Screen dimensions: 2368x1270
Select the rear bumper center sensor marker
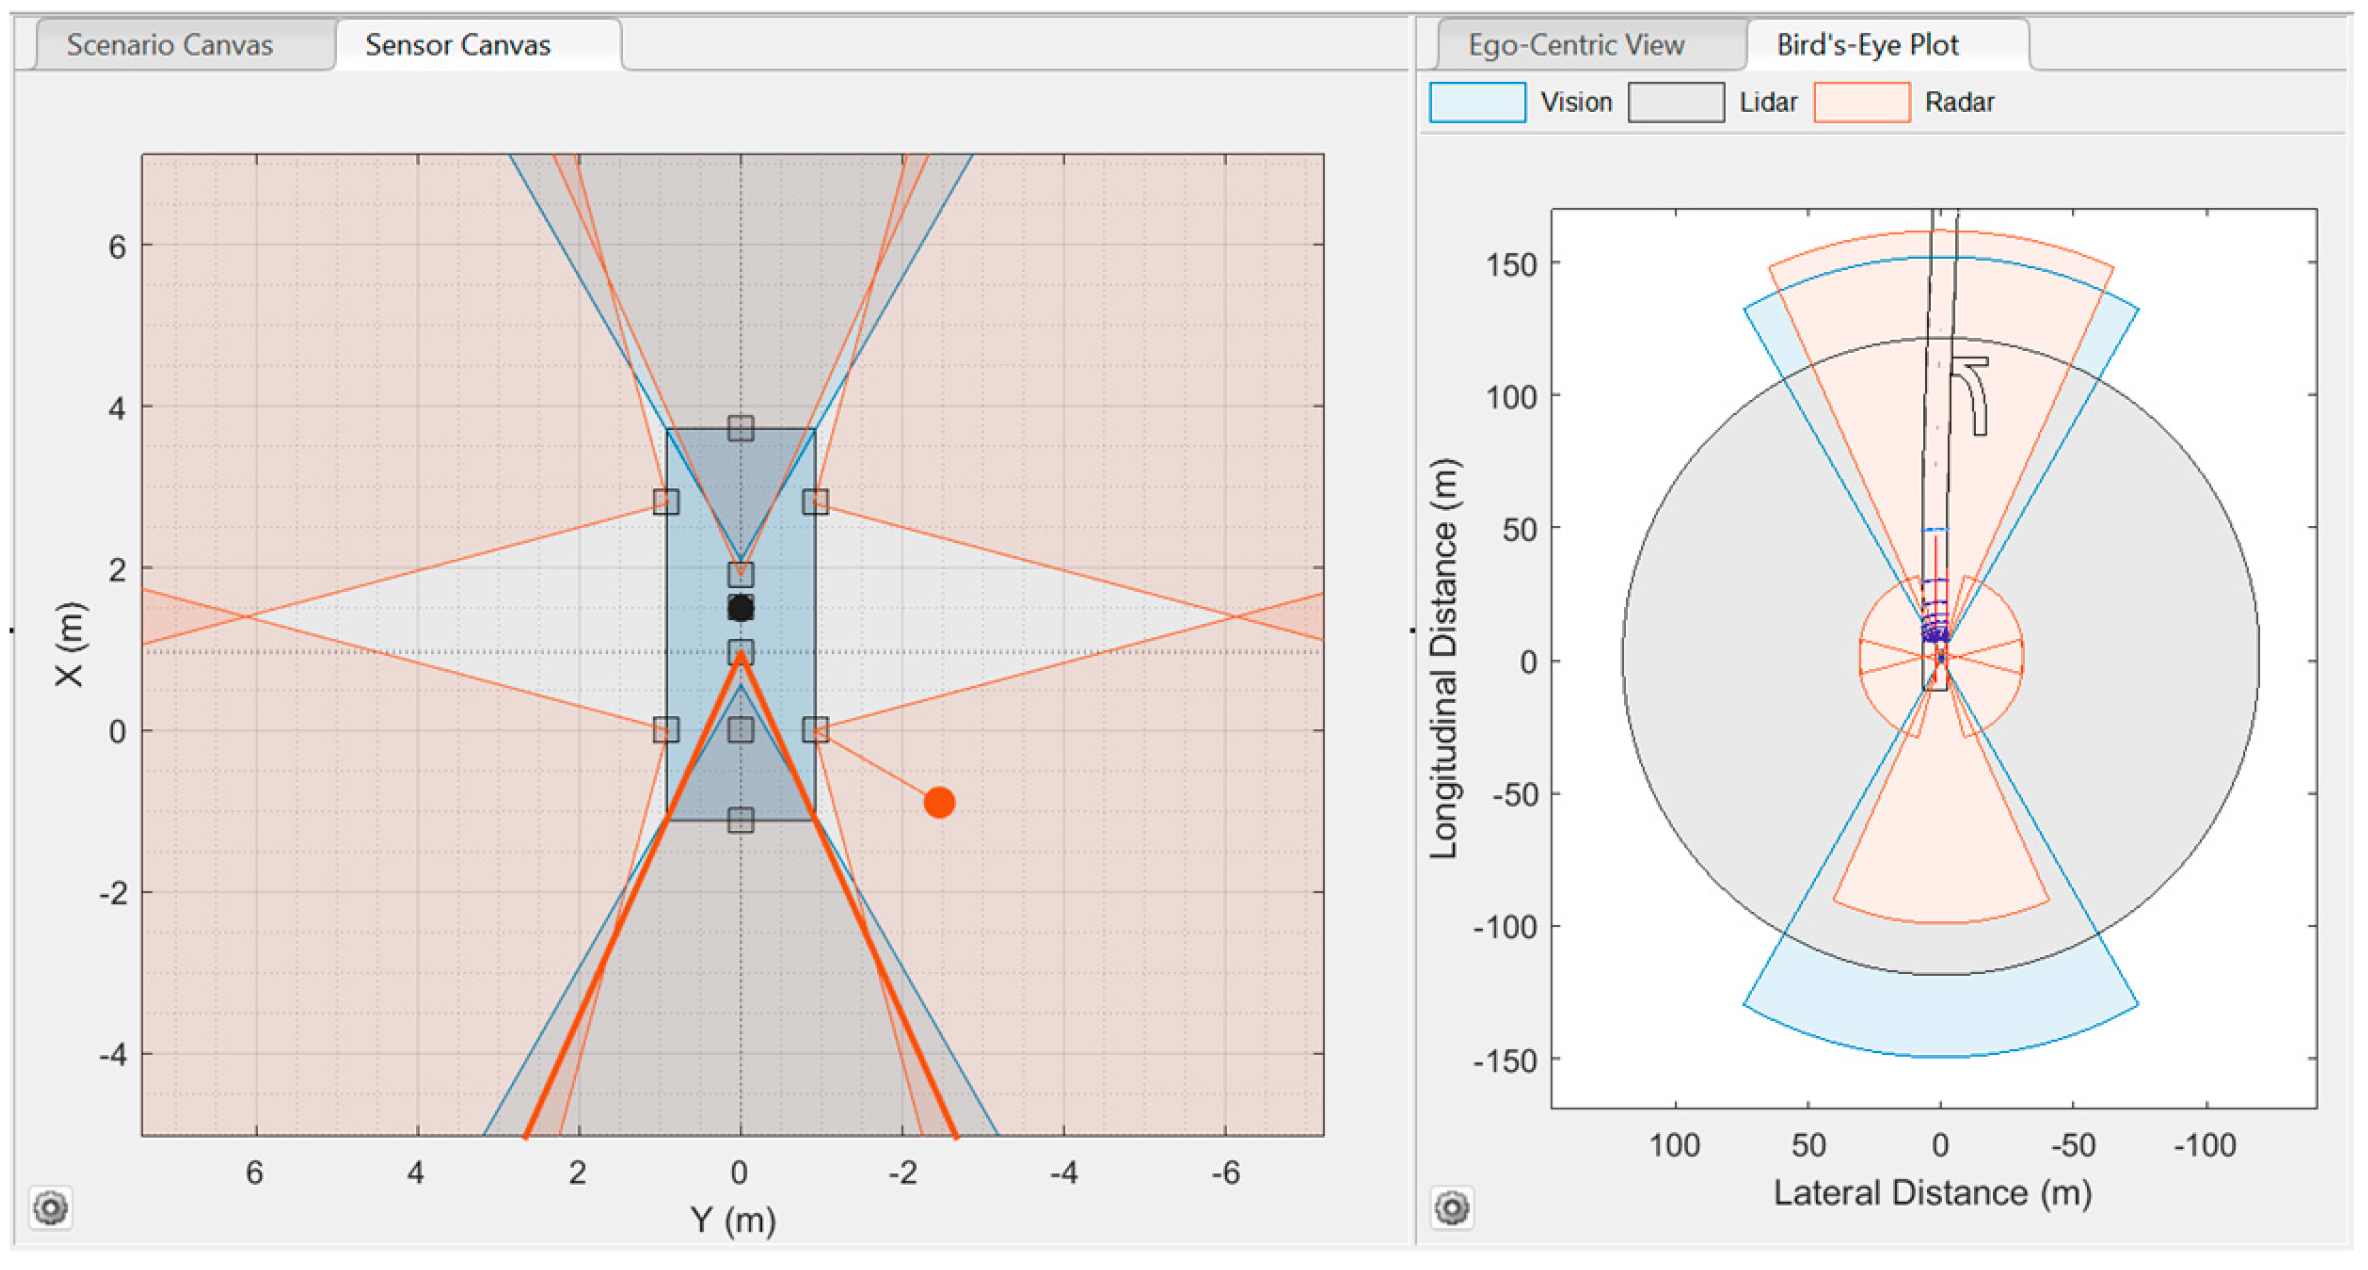(740, 820)
